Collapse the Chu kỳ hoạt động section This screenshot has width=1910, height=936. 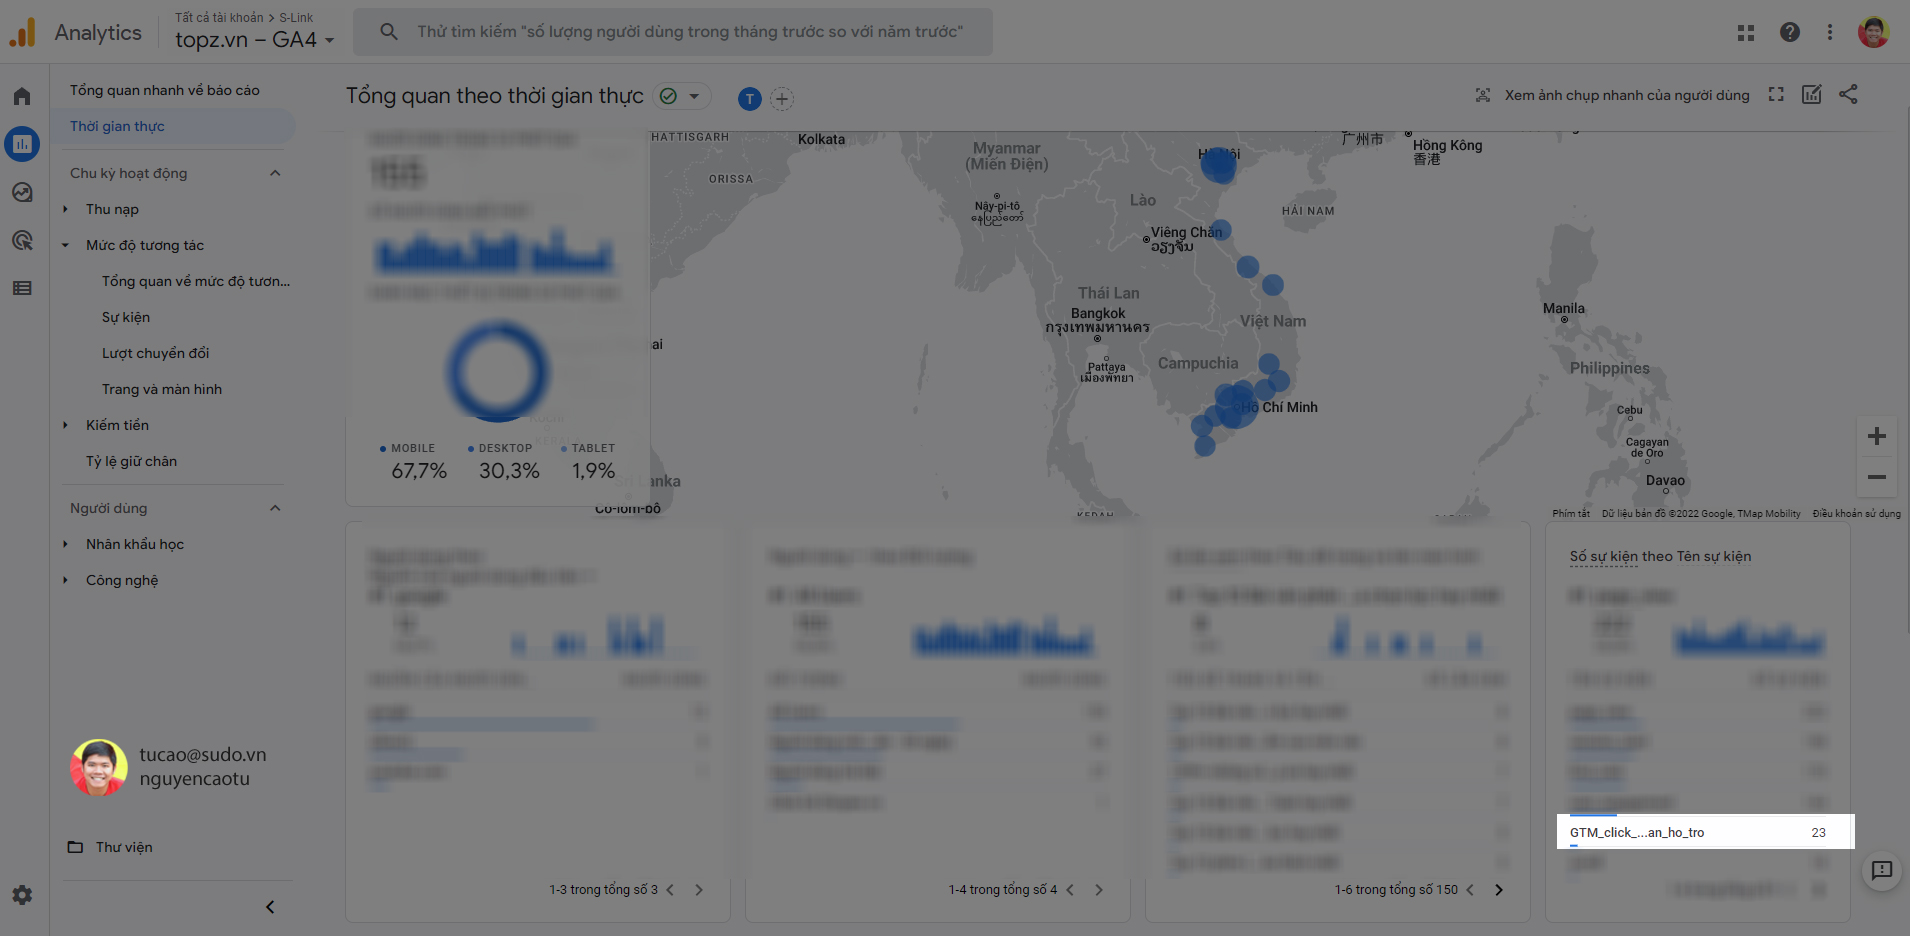click(275, 172)
